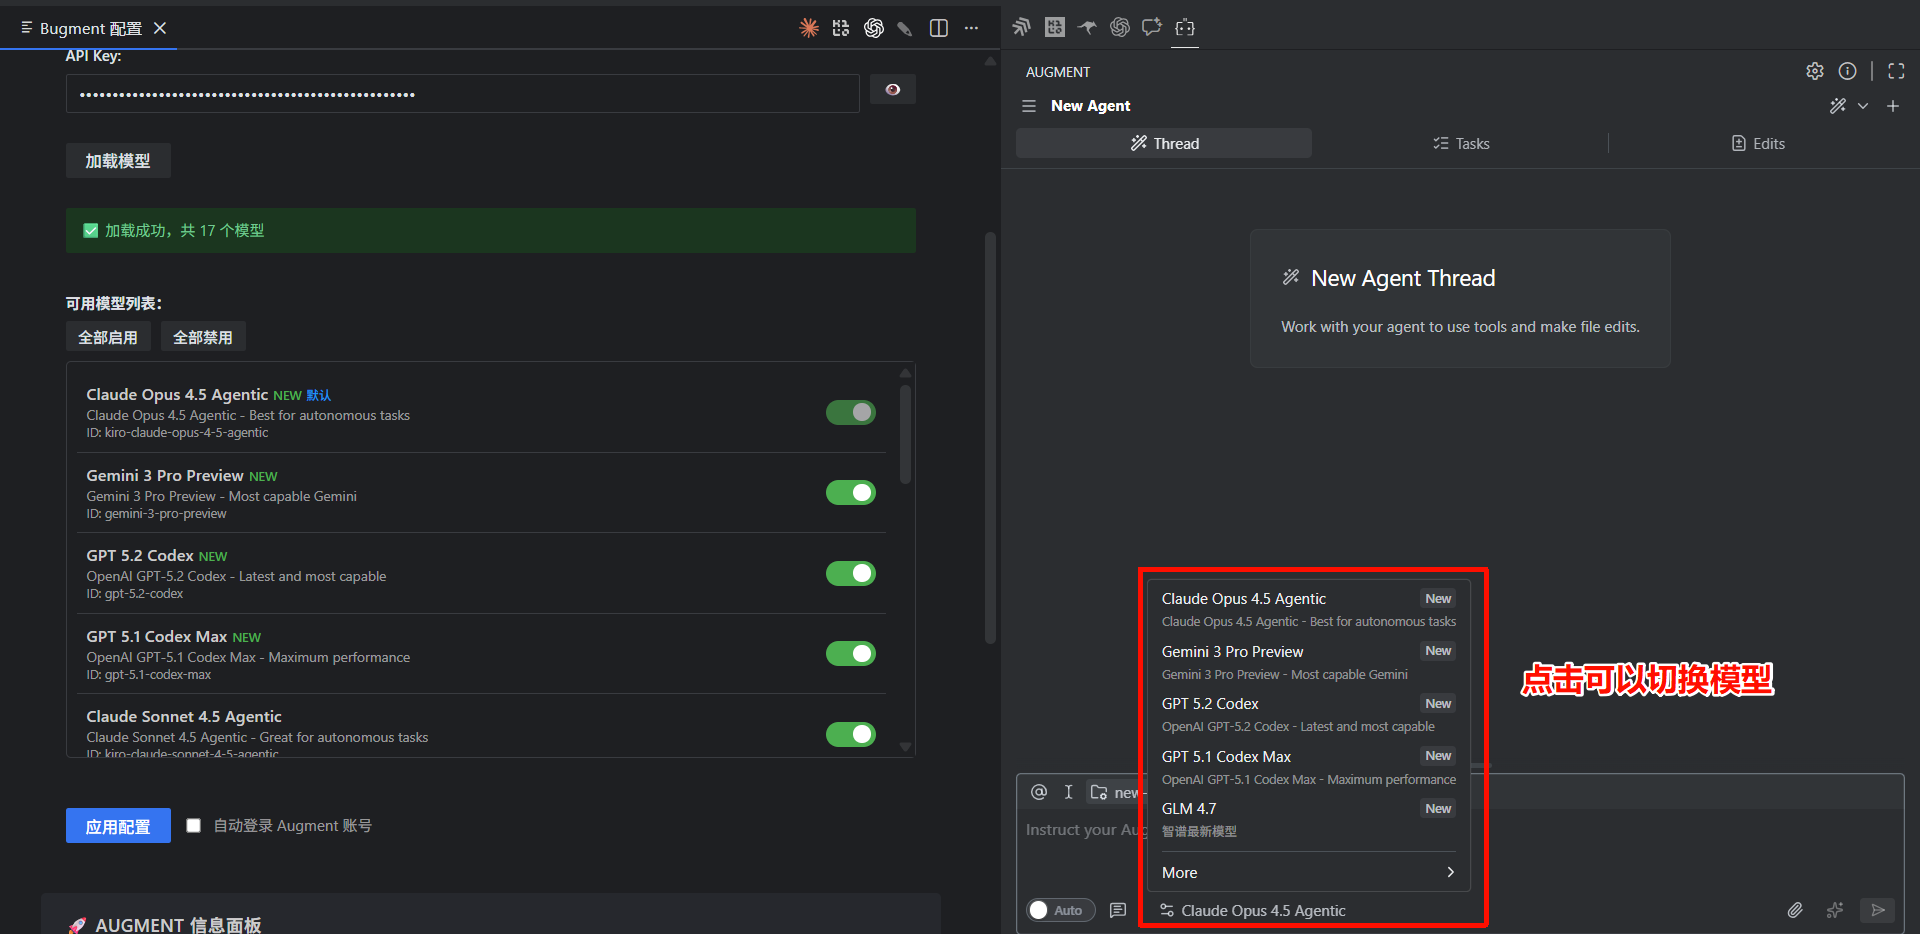Toggle the GPT 5.2 Codex model switch

[x=851, y=573]
